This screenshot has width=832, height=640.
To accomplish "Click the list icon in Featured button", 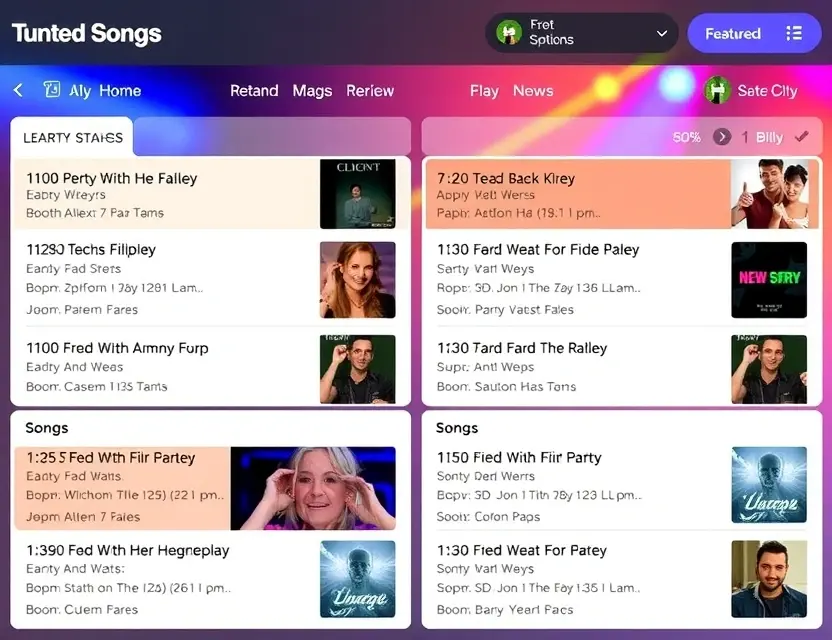I will [x=794, y=33].
